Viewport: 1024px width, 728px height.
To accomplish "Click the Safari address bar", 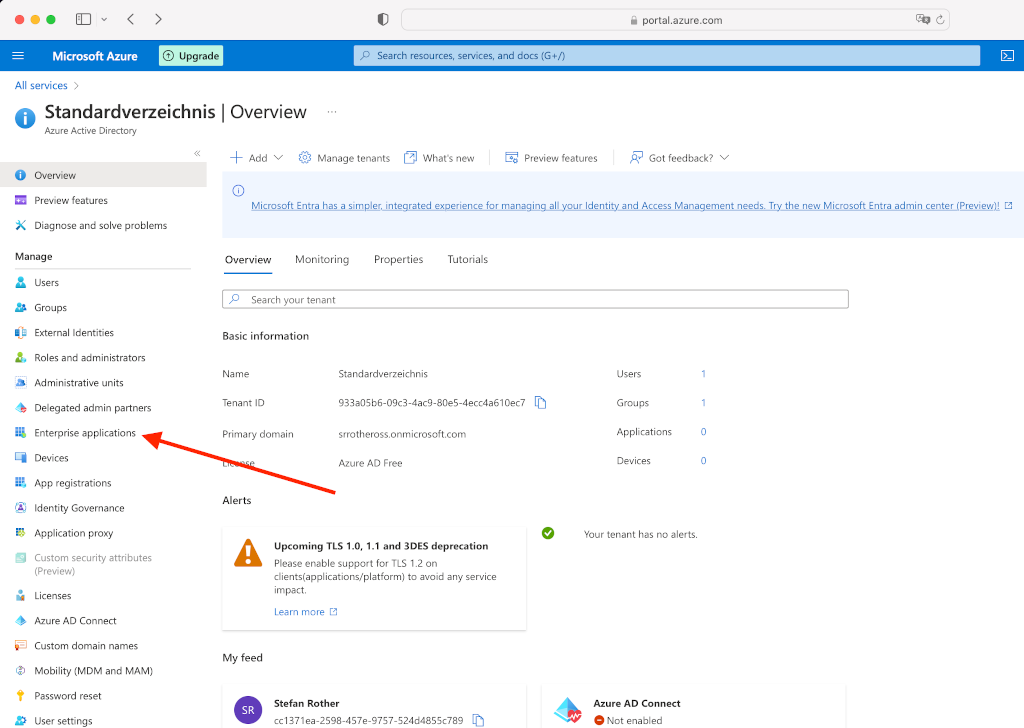I will coord(675,20).
